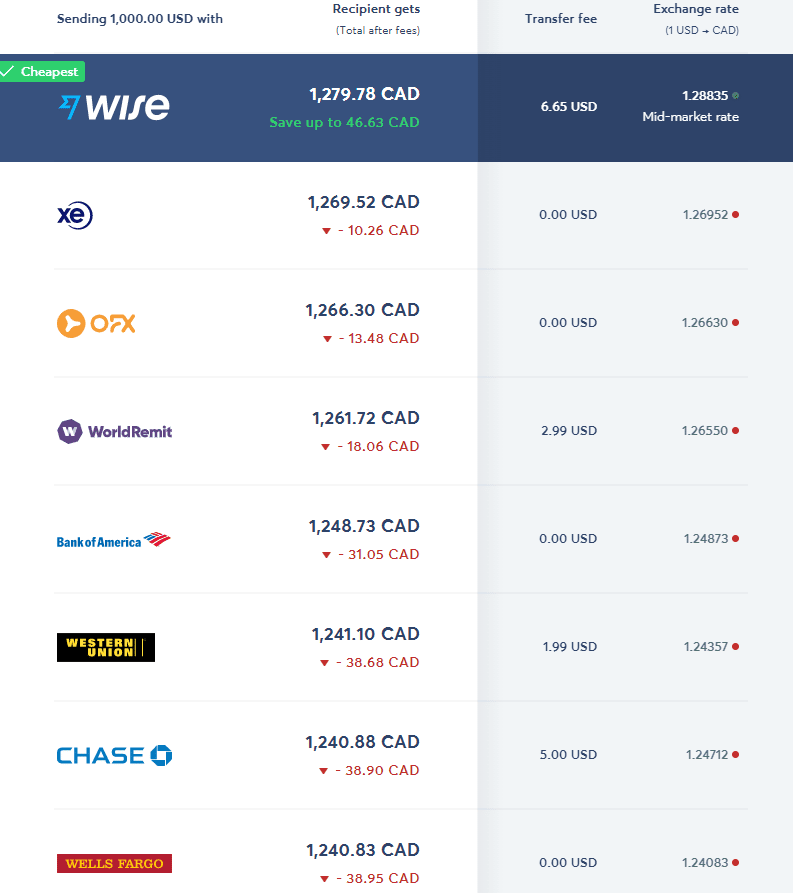Select the Western Union logo
The height and width of the screenshot is (893, 793).
pyautogui.click(x=105, y=647)
